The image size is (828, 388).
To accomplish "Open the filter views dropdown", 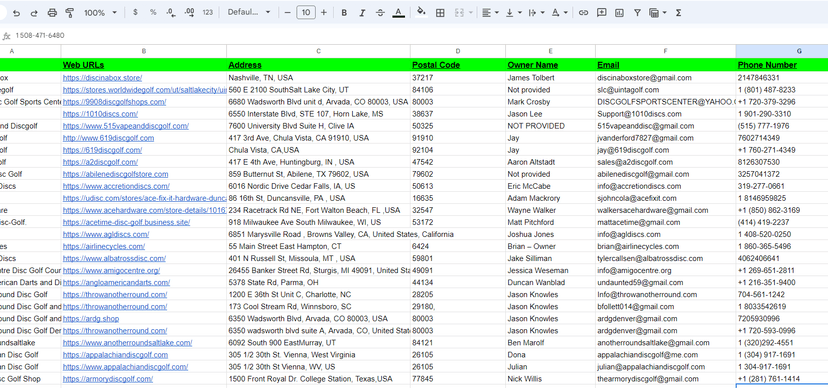I will tap(657, 13).
